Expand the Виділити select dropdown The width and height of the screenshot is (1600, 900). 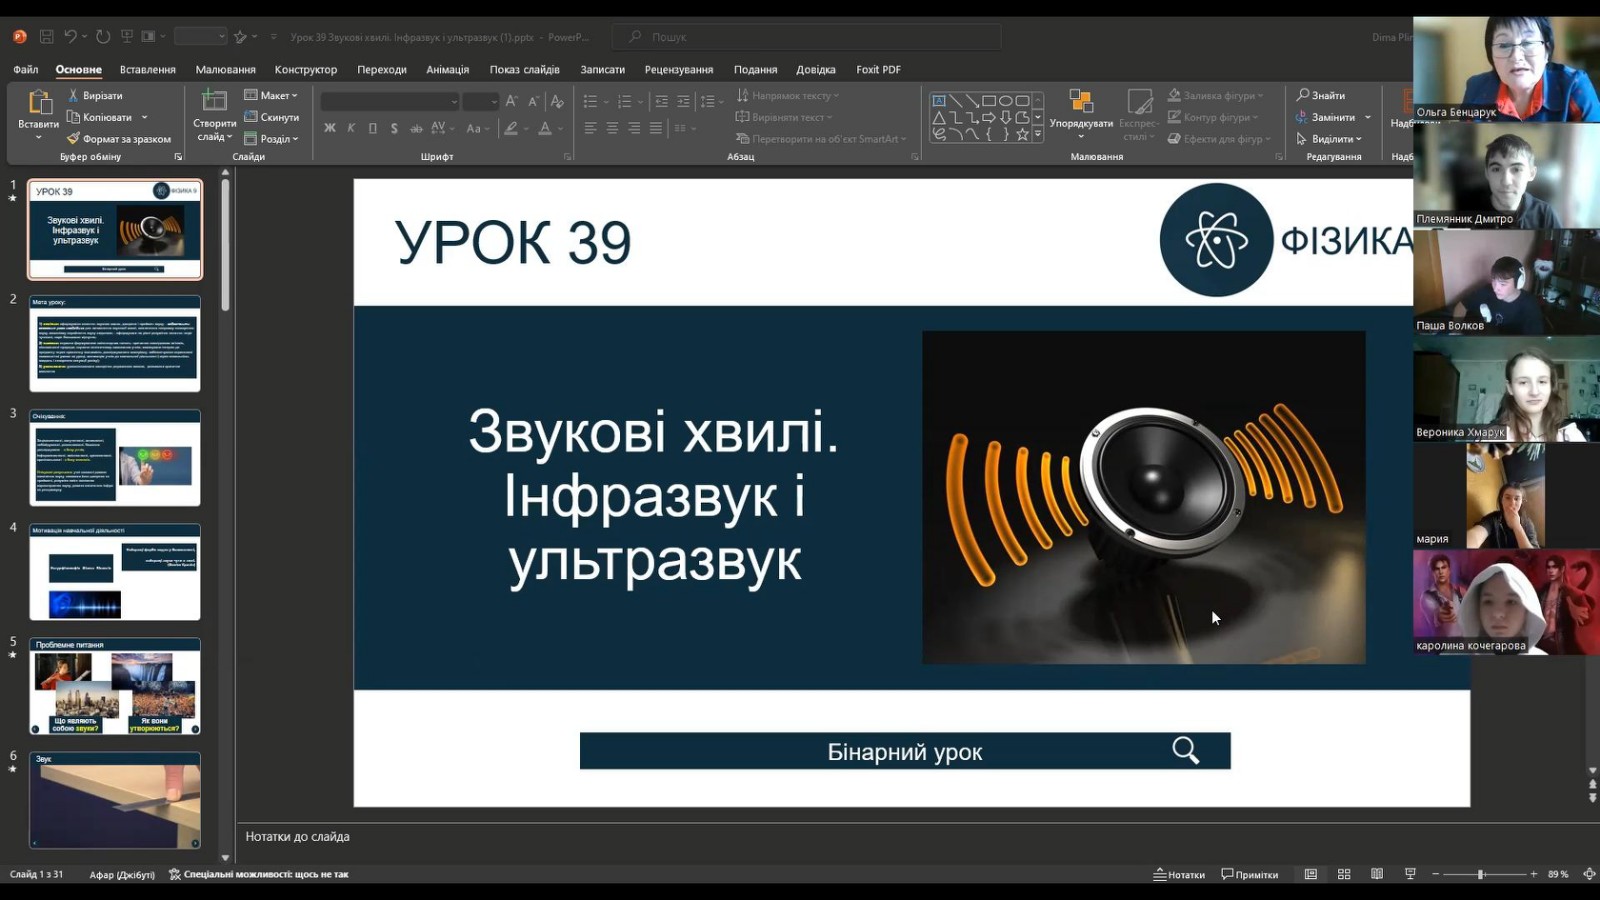[1329, 139]
